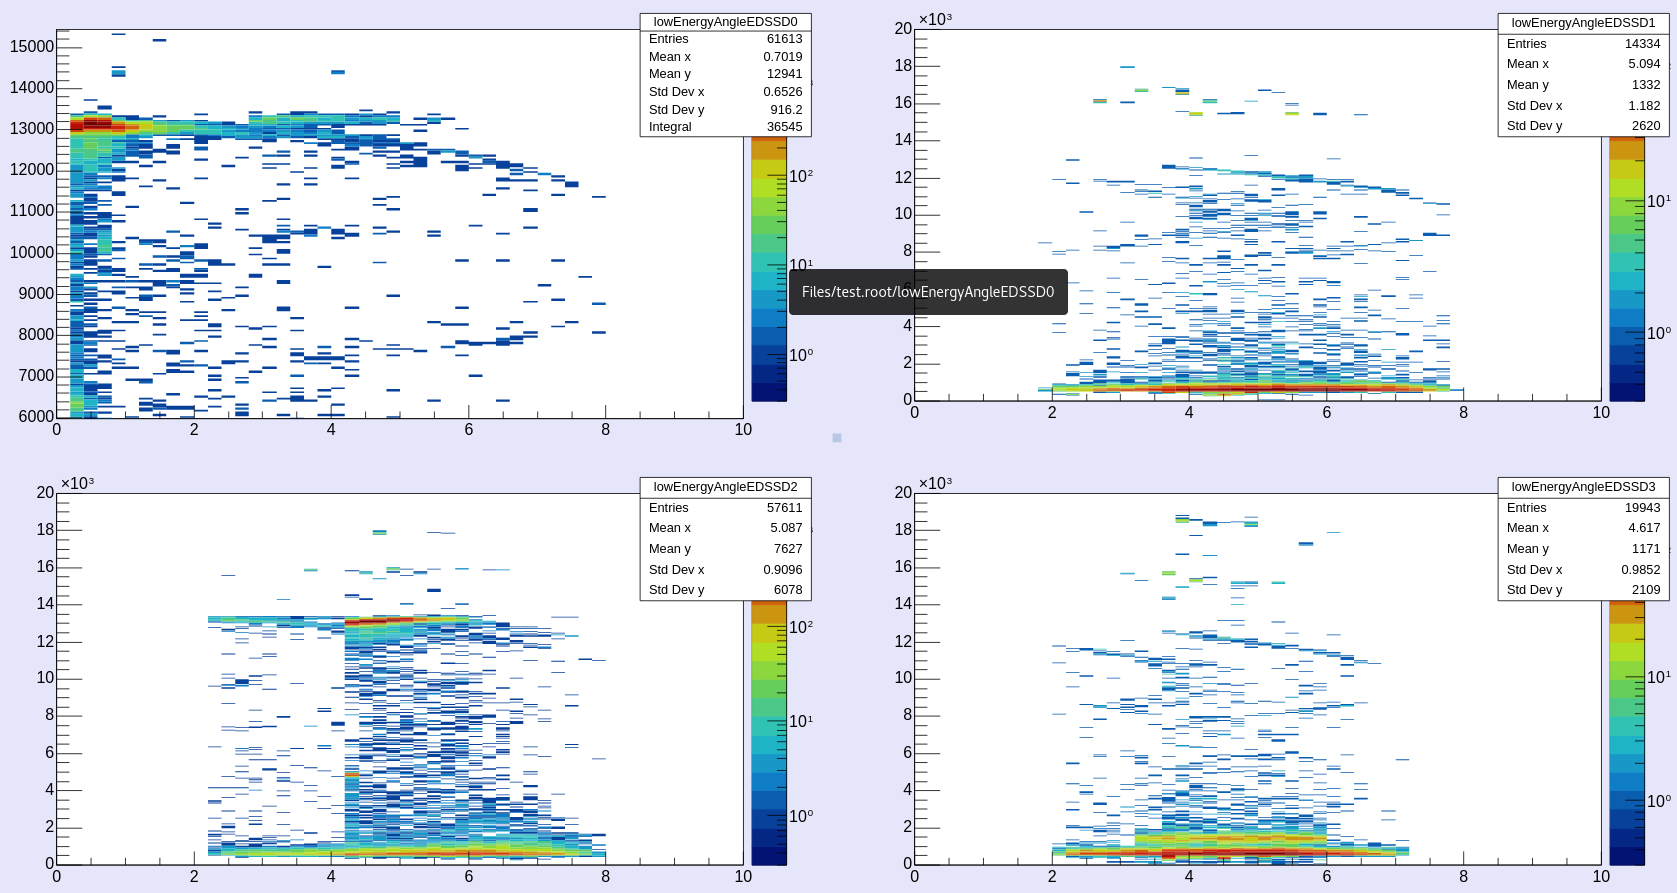
Task: Pick the Std Dev x 0.6526 row
Action: [725, 92]
